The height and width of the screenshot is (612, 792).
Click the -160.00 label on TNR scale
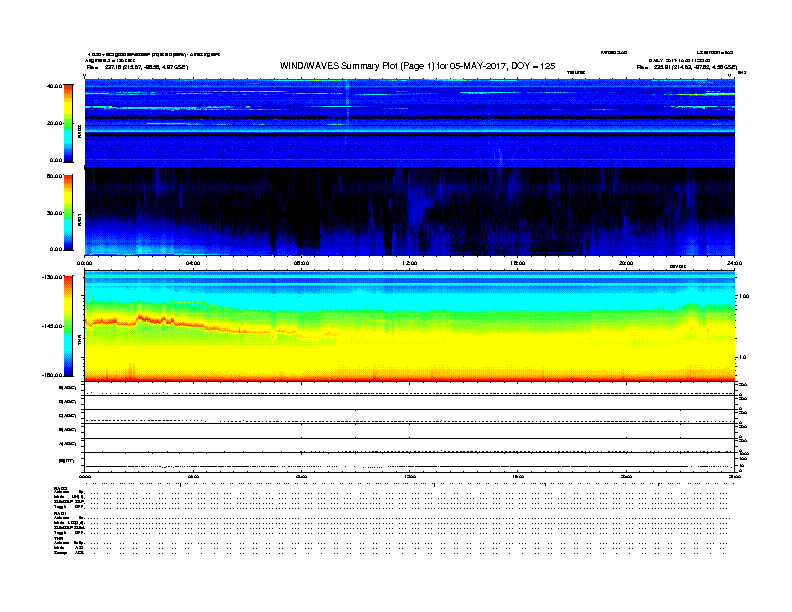[52, 375]
